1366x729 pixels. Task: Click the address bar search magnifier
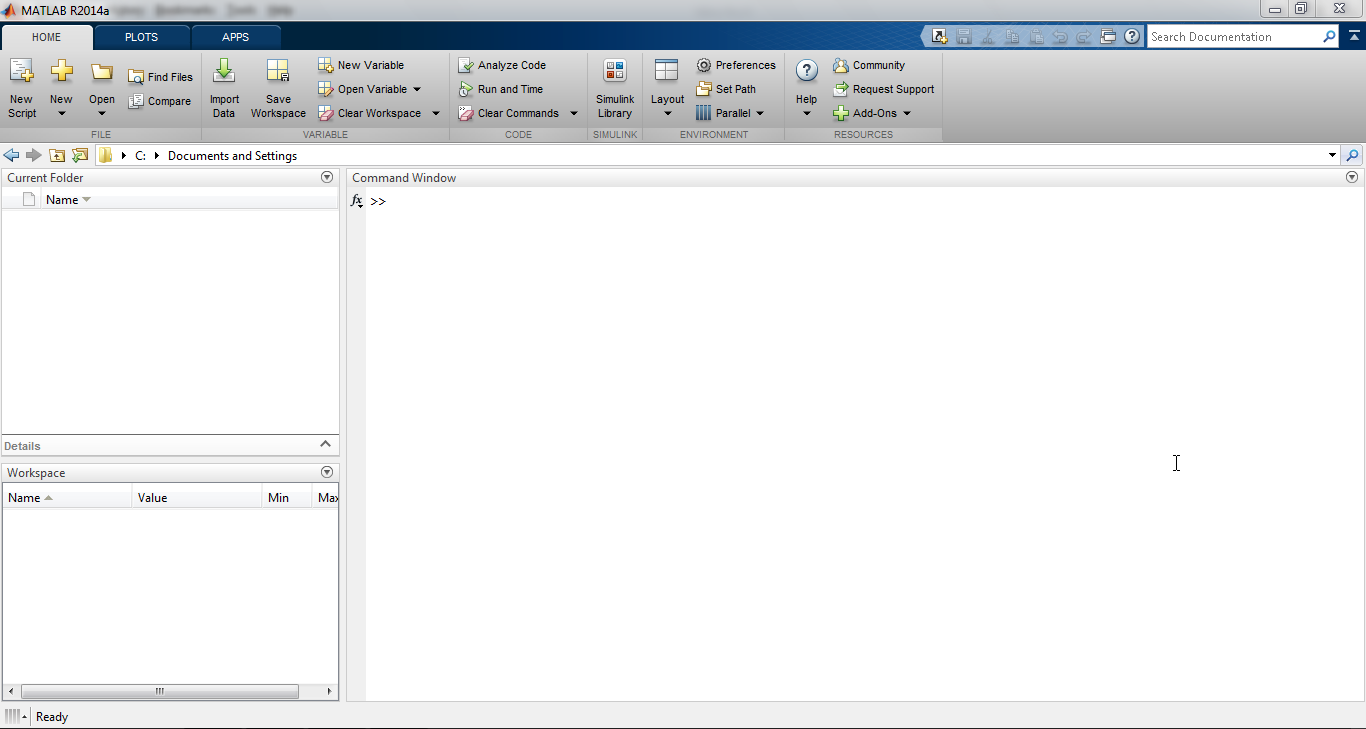[1353, 155]
